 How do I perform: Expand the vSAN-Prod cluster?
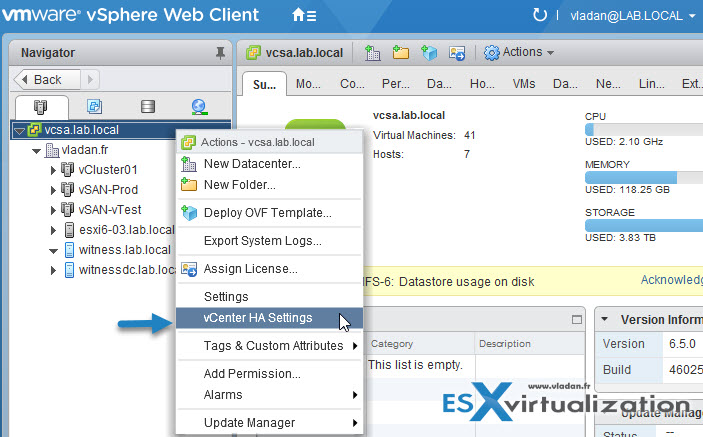[53, 190]
